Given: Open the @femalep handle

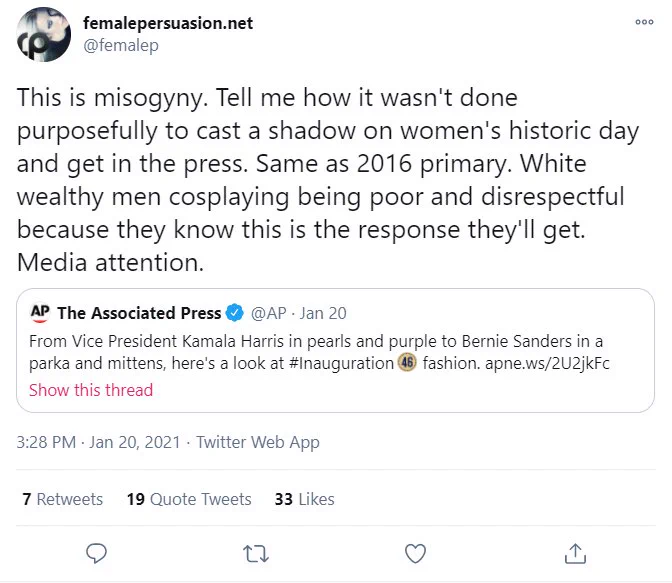Looking at the screenshot, I should (x=121, y=45).
